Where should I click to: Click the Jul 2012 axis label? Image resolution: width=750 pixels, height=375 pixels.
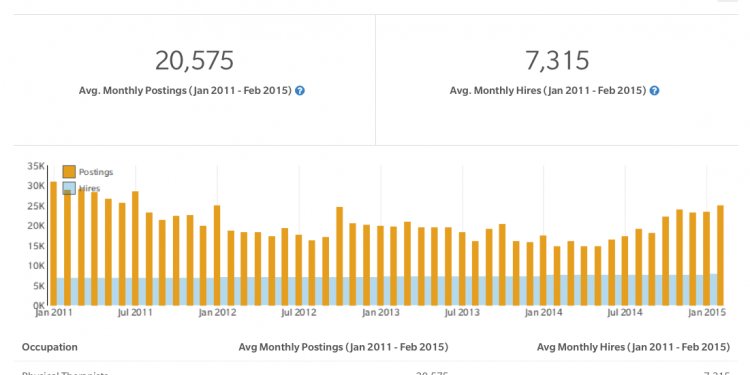(298, 312)
